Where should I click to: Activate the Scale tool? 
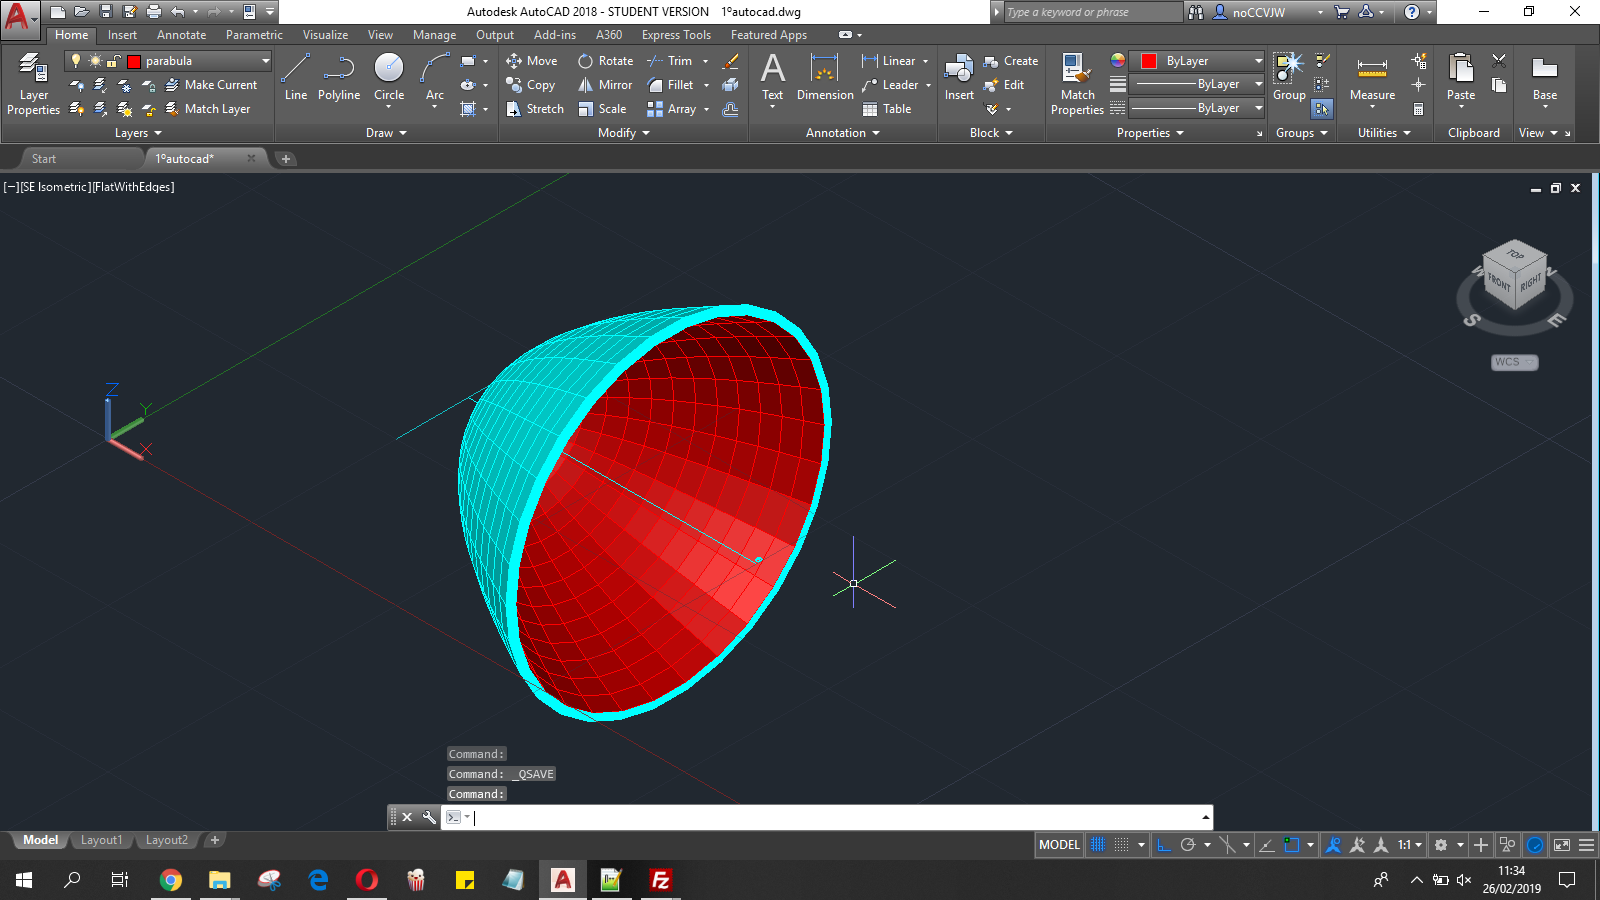[x=602, y=109]
